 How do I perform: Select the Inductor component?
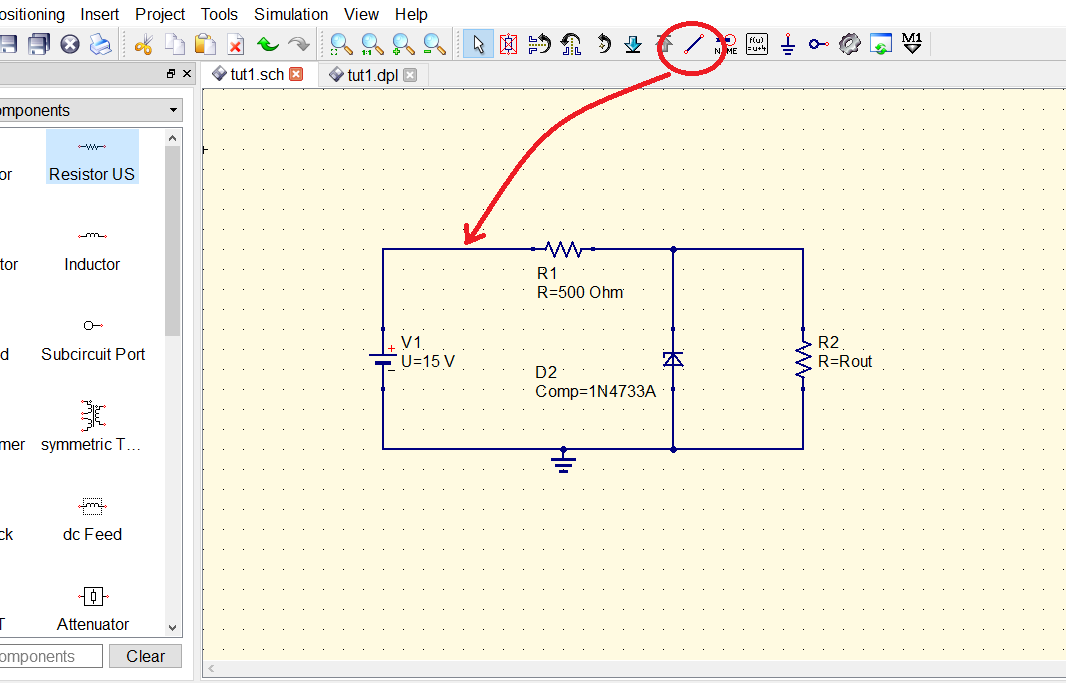[92, 250]
